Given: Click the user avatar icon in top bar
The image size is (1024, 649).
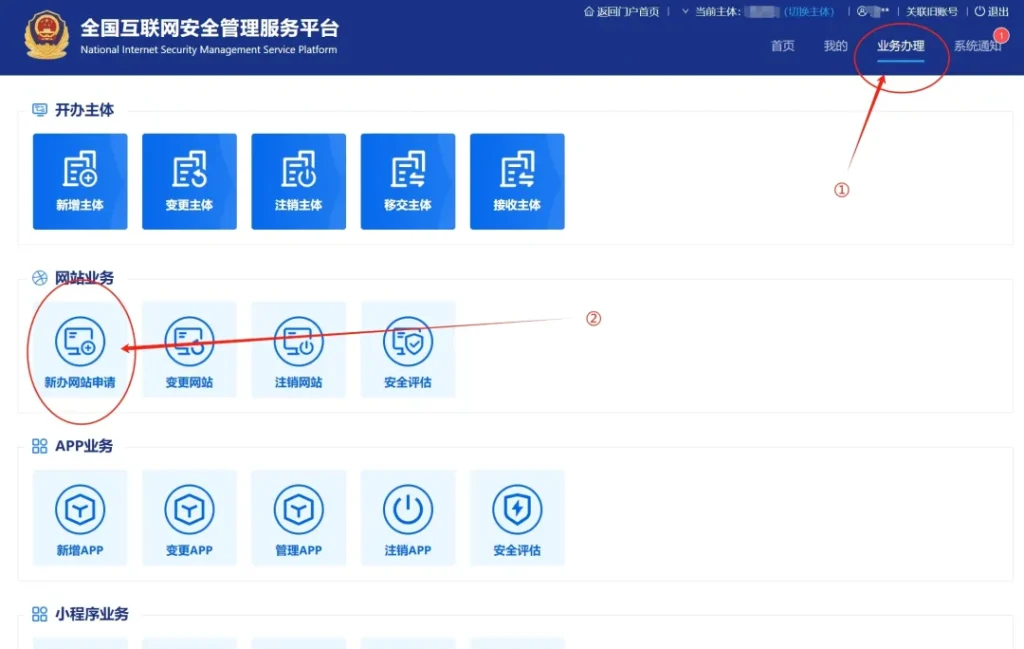Looking at the screenshot, I should (x=862, y=11).
